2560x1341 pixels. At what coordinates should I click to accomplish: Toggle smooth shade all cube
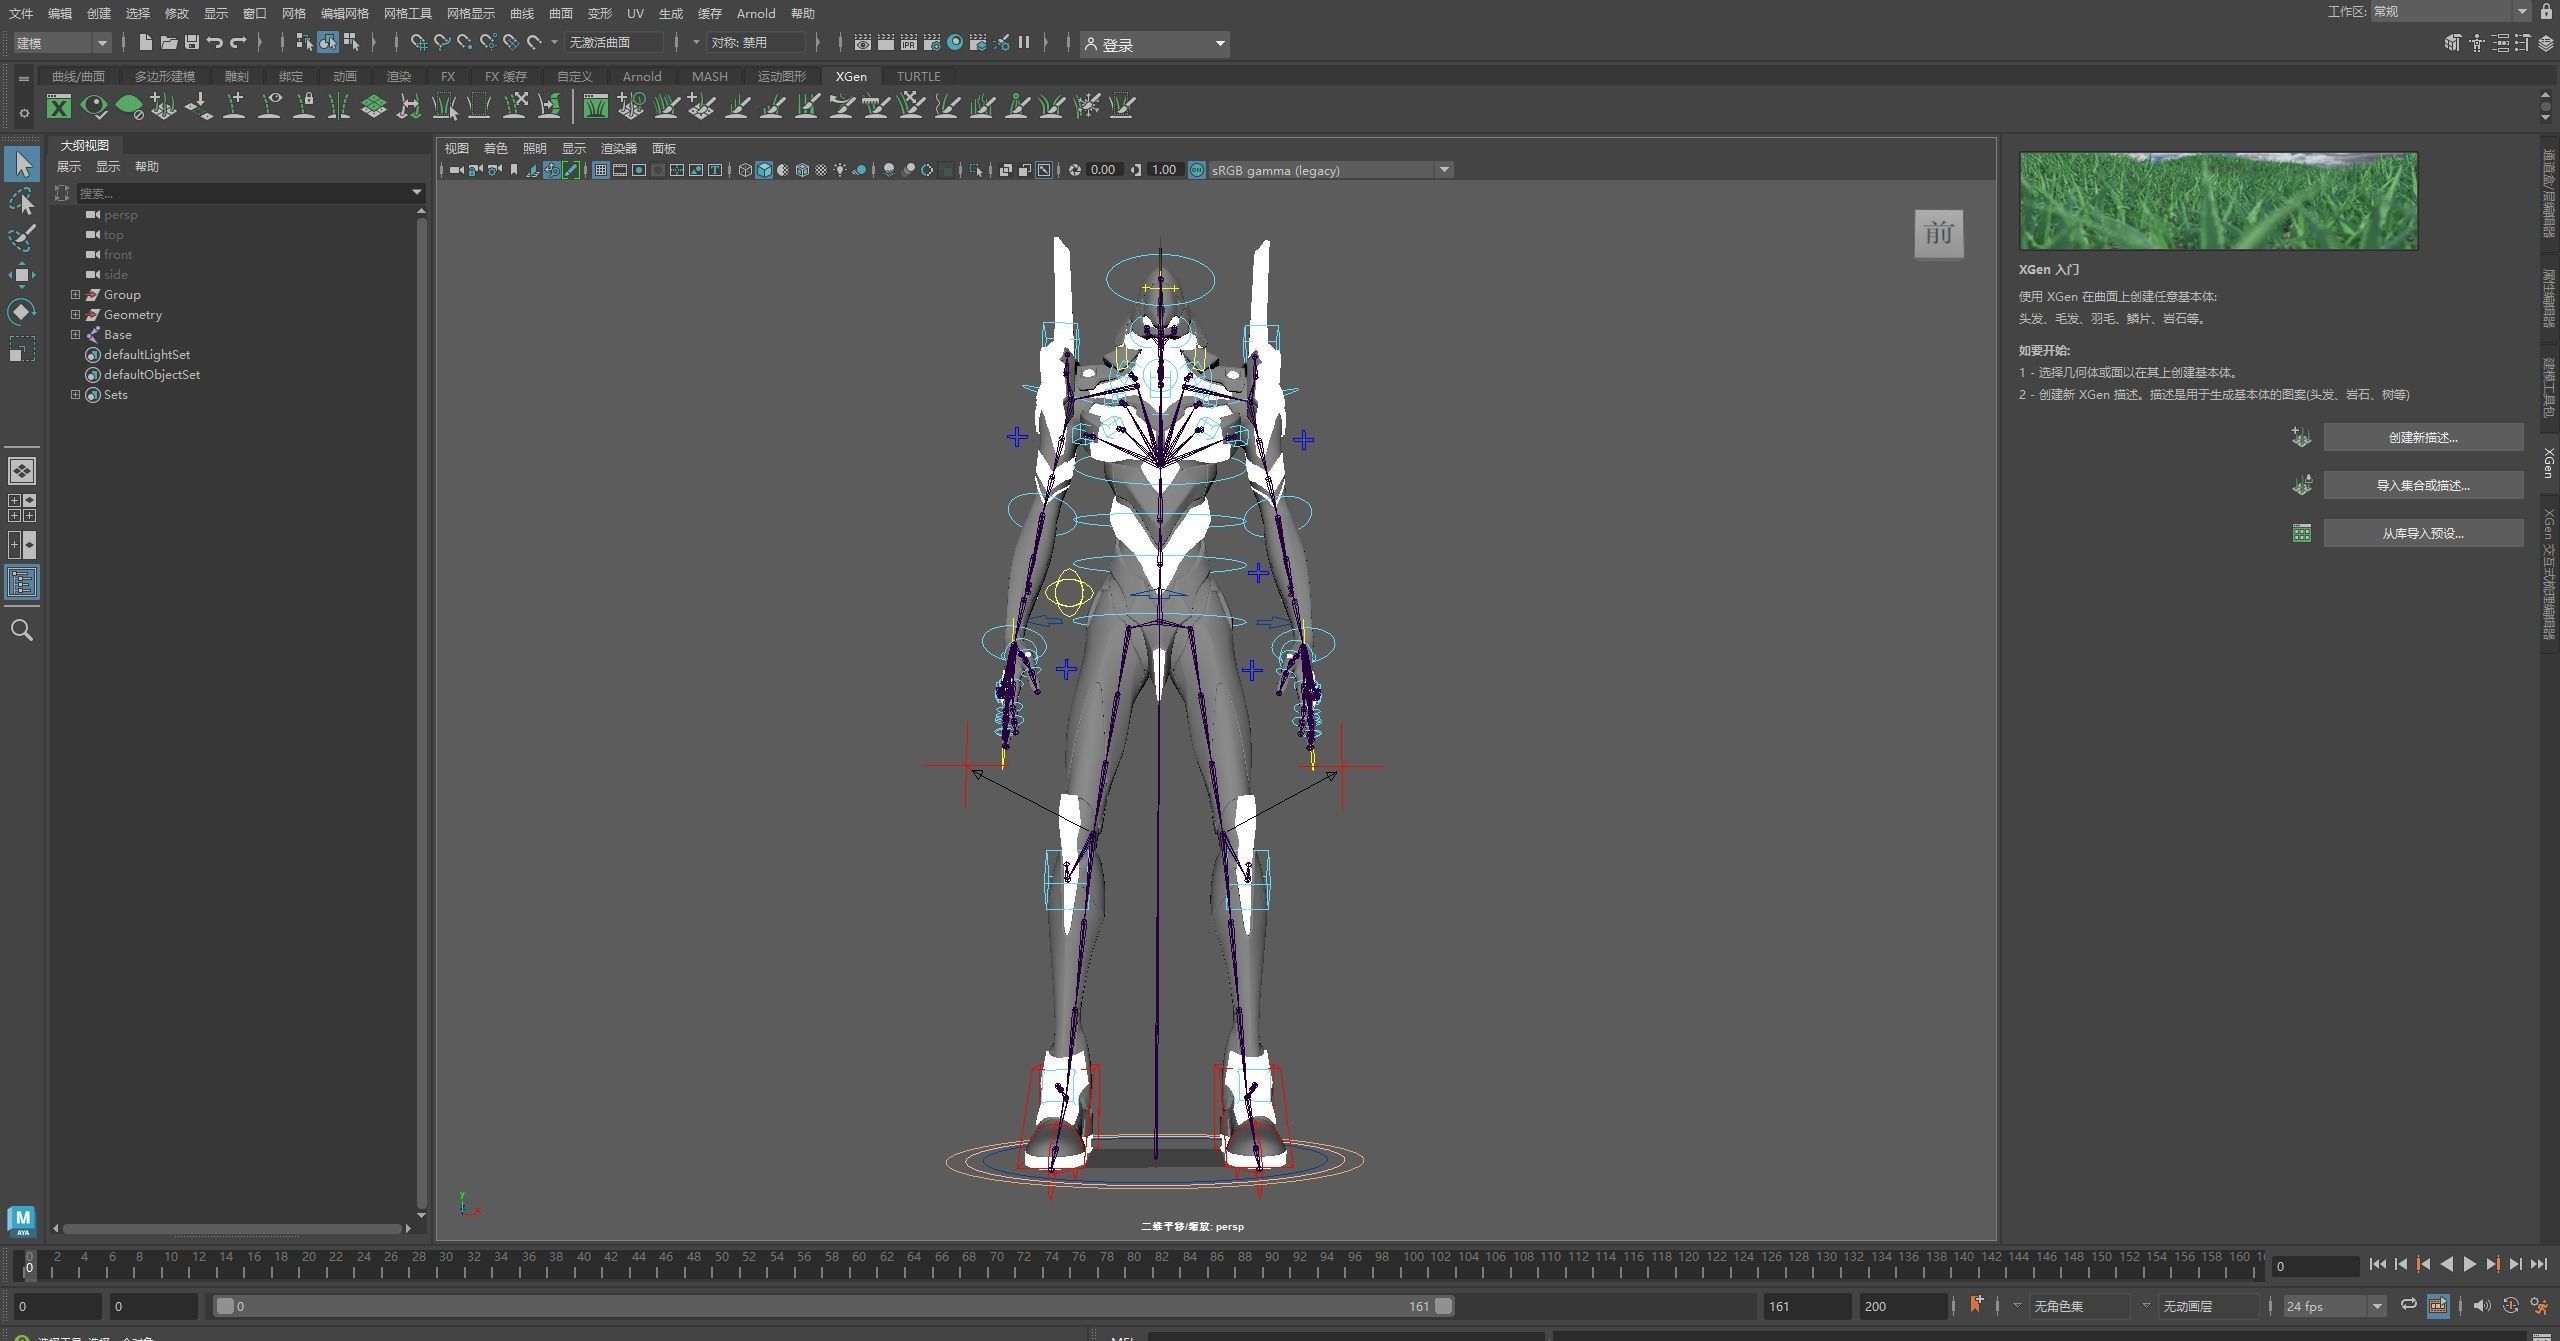click(764, 170)
